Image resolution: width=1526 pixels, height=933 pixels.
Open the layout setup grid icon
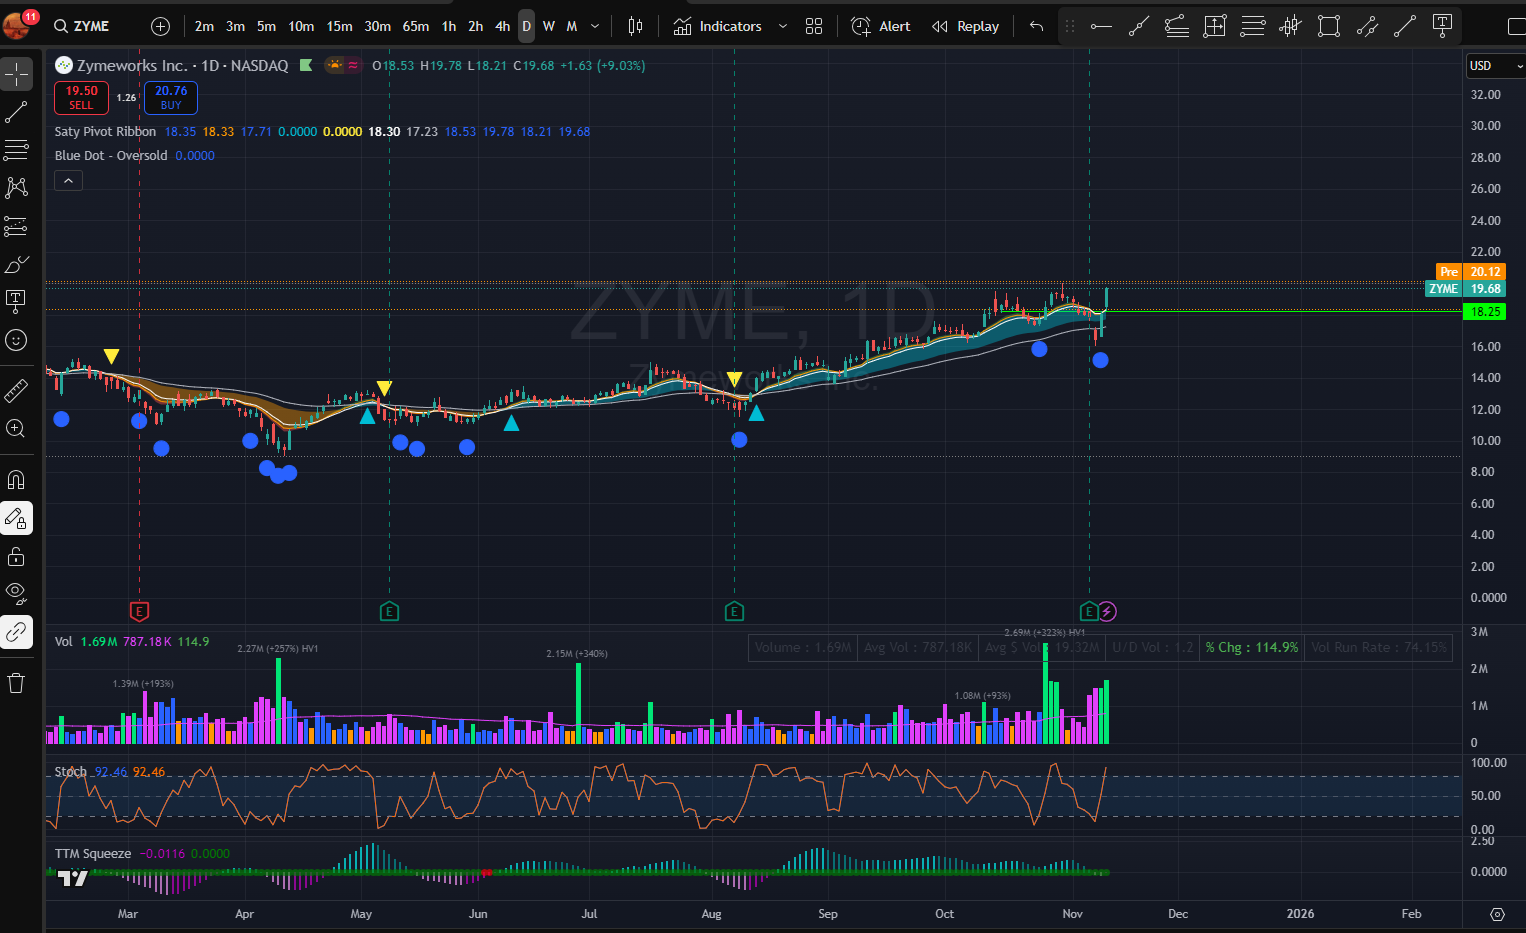[814, 26]
